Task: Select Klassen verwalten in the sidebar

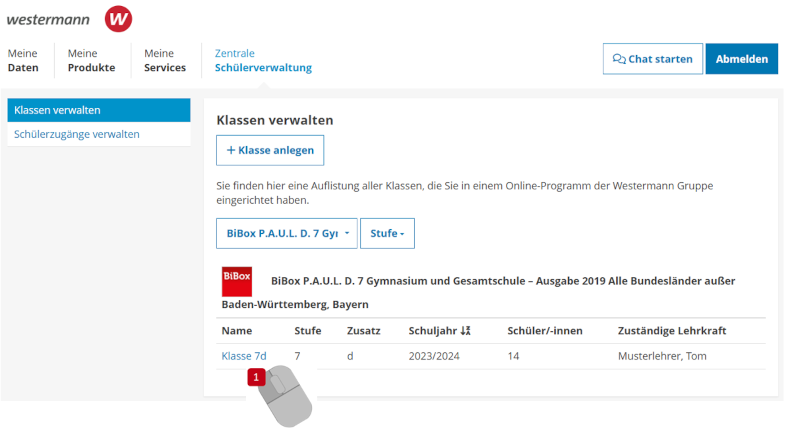Action: click(99, 110)
